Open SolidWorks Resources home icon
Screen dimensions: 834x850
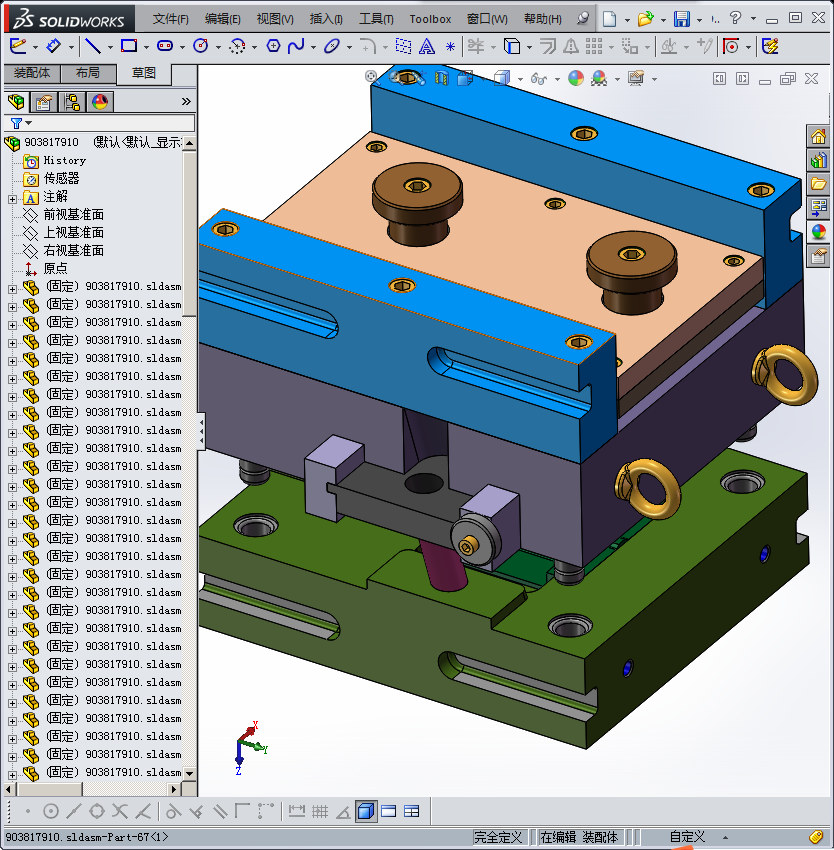pyautogui.click(x=819, y=137)
